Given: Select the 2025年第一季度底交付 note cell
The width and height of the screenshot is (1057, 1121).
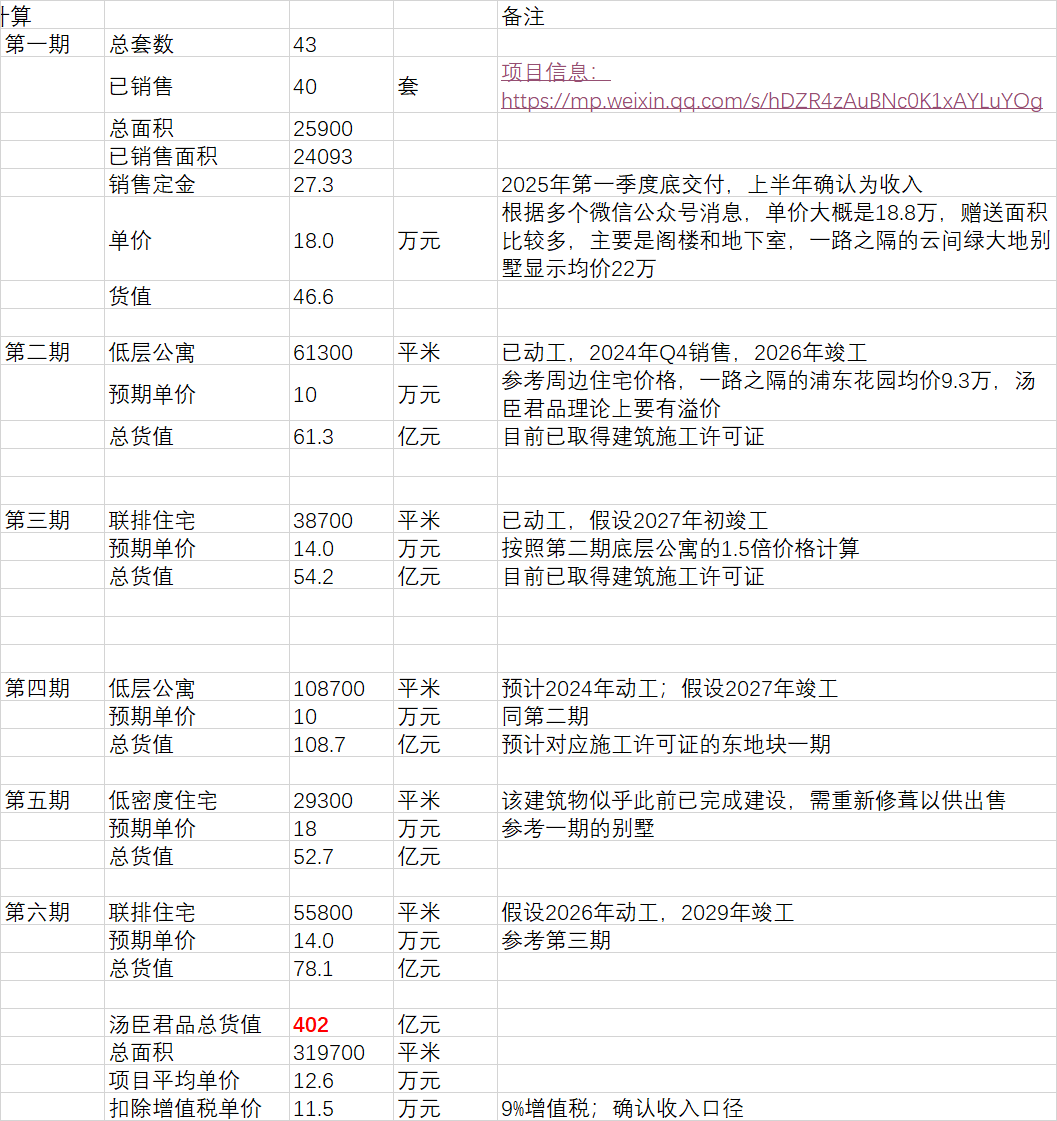Looking at the screenshot, I should coord(777,183).
